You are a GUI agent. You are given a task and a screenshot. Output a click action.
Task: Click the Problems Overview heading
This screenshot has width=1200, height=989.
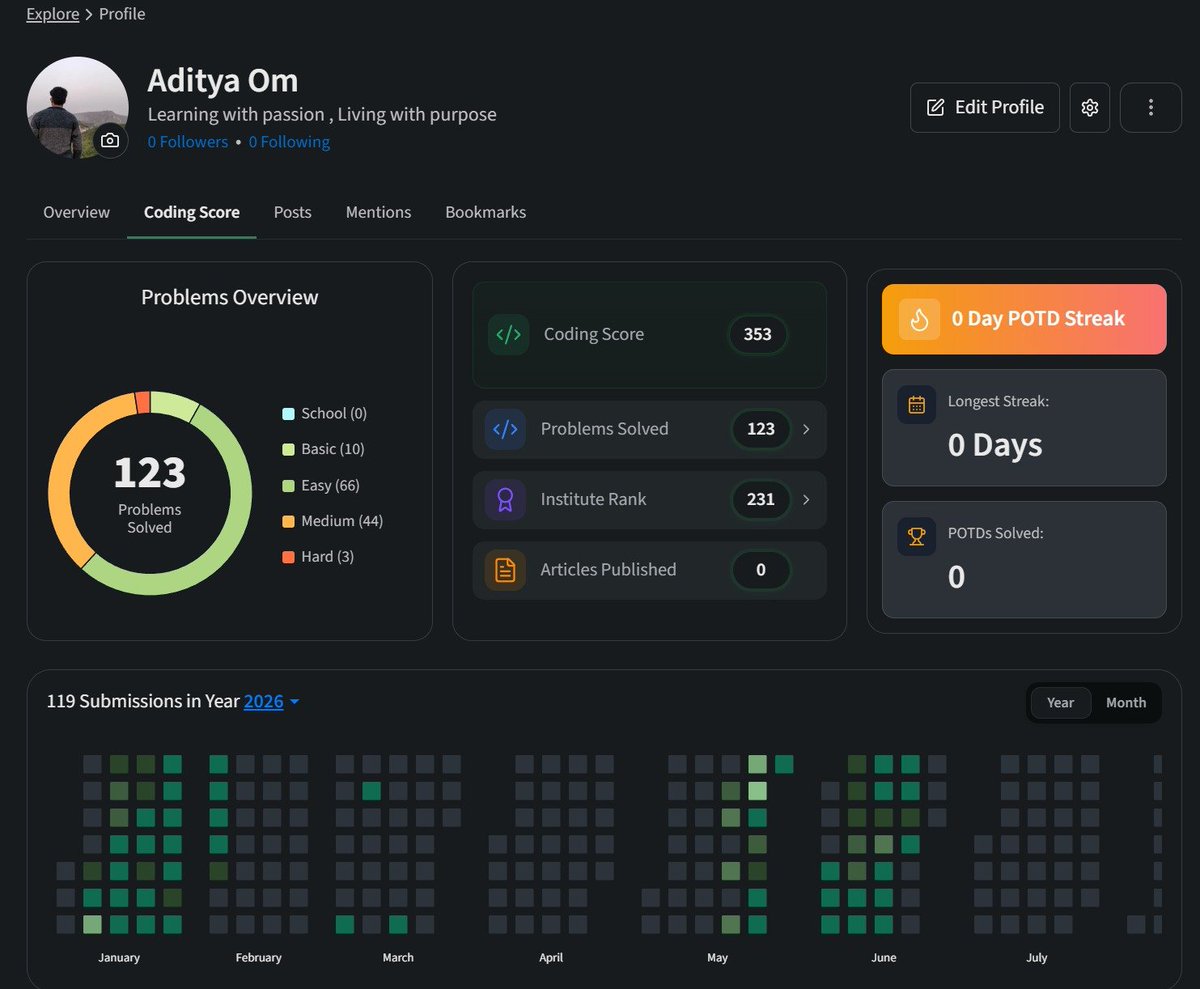pos(230,298)
